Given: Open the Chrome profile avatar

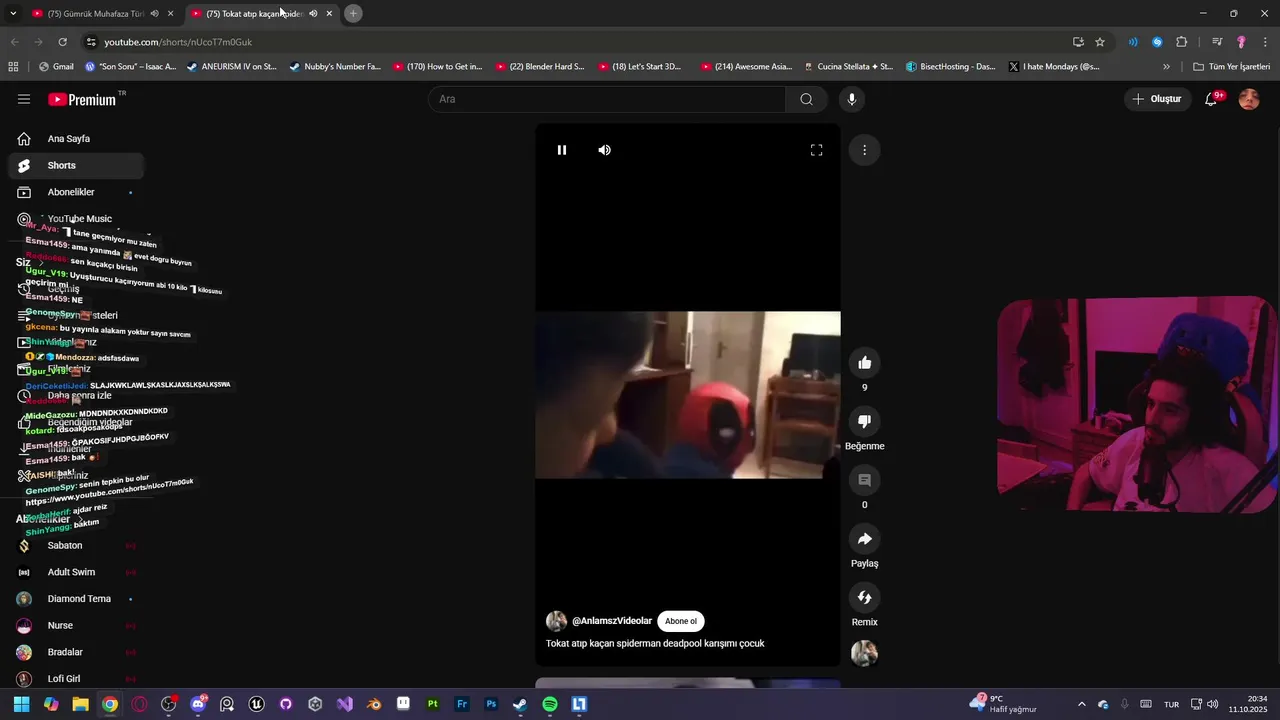Looking at the screenshot, I should click(1241, 42).
